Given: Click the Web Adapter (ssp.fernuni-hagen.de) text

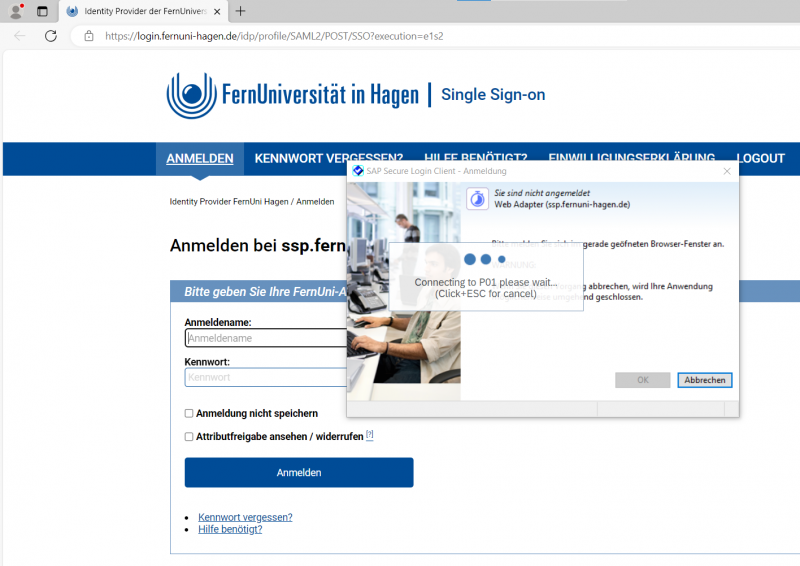Looking at the screenshot, I should tap(562, 205).
